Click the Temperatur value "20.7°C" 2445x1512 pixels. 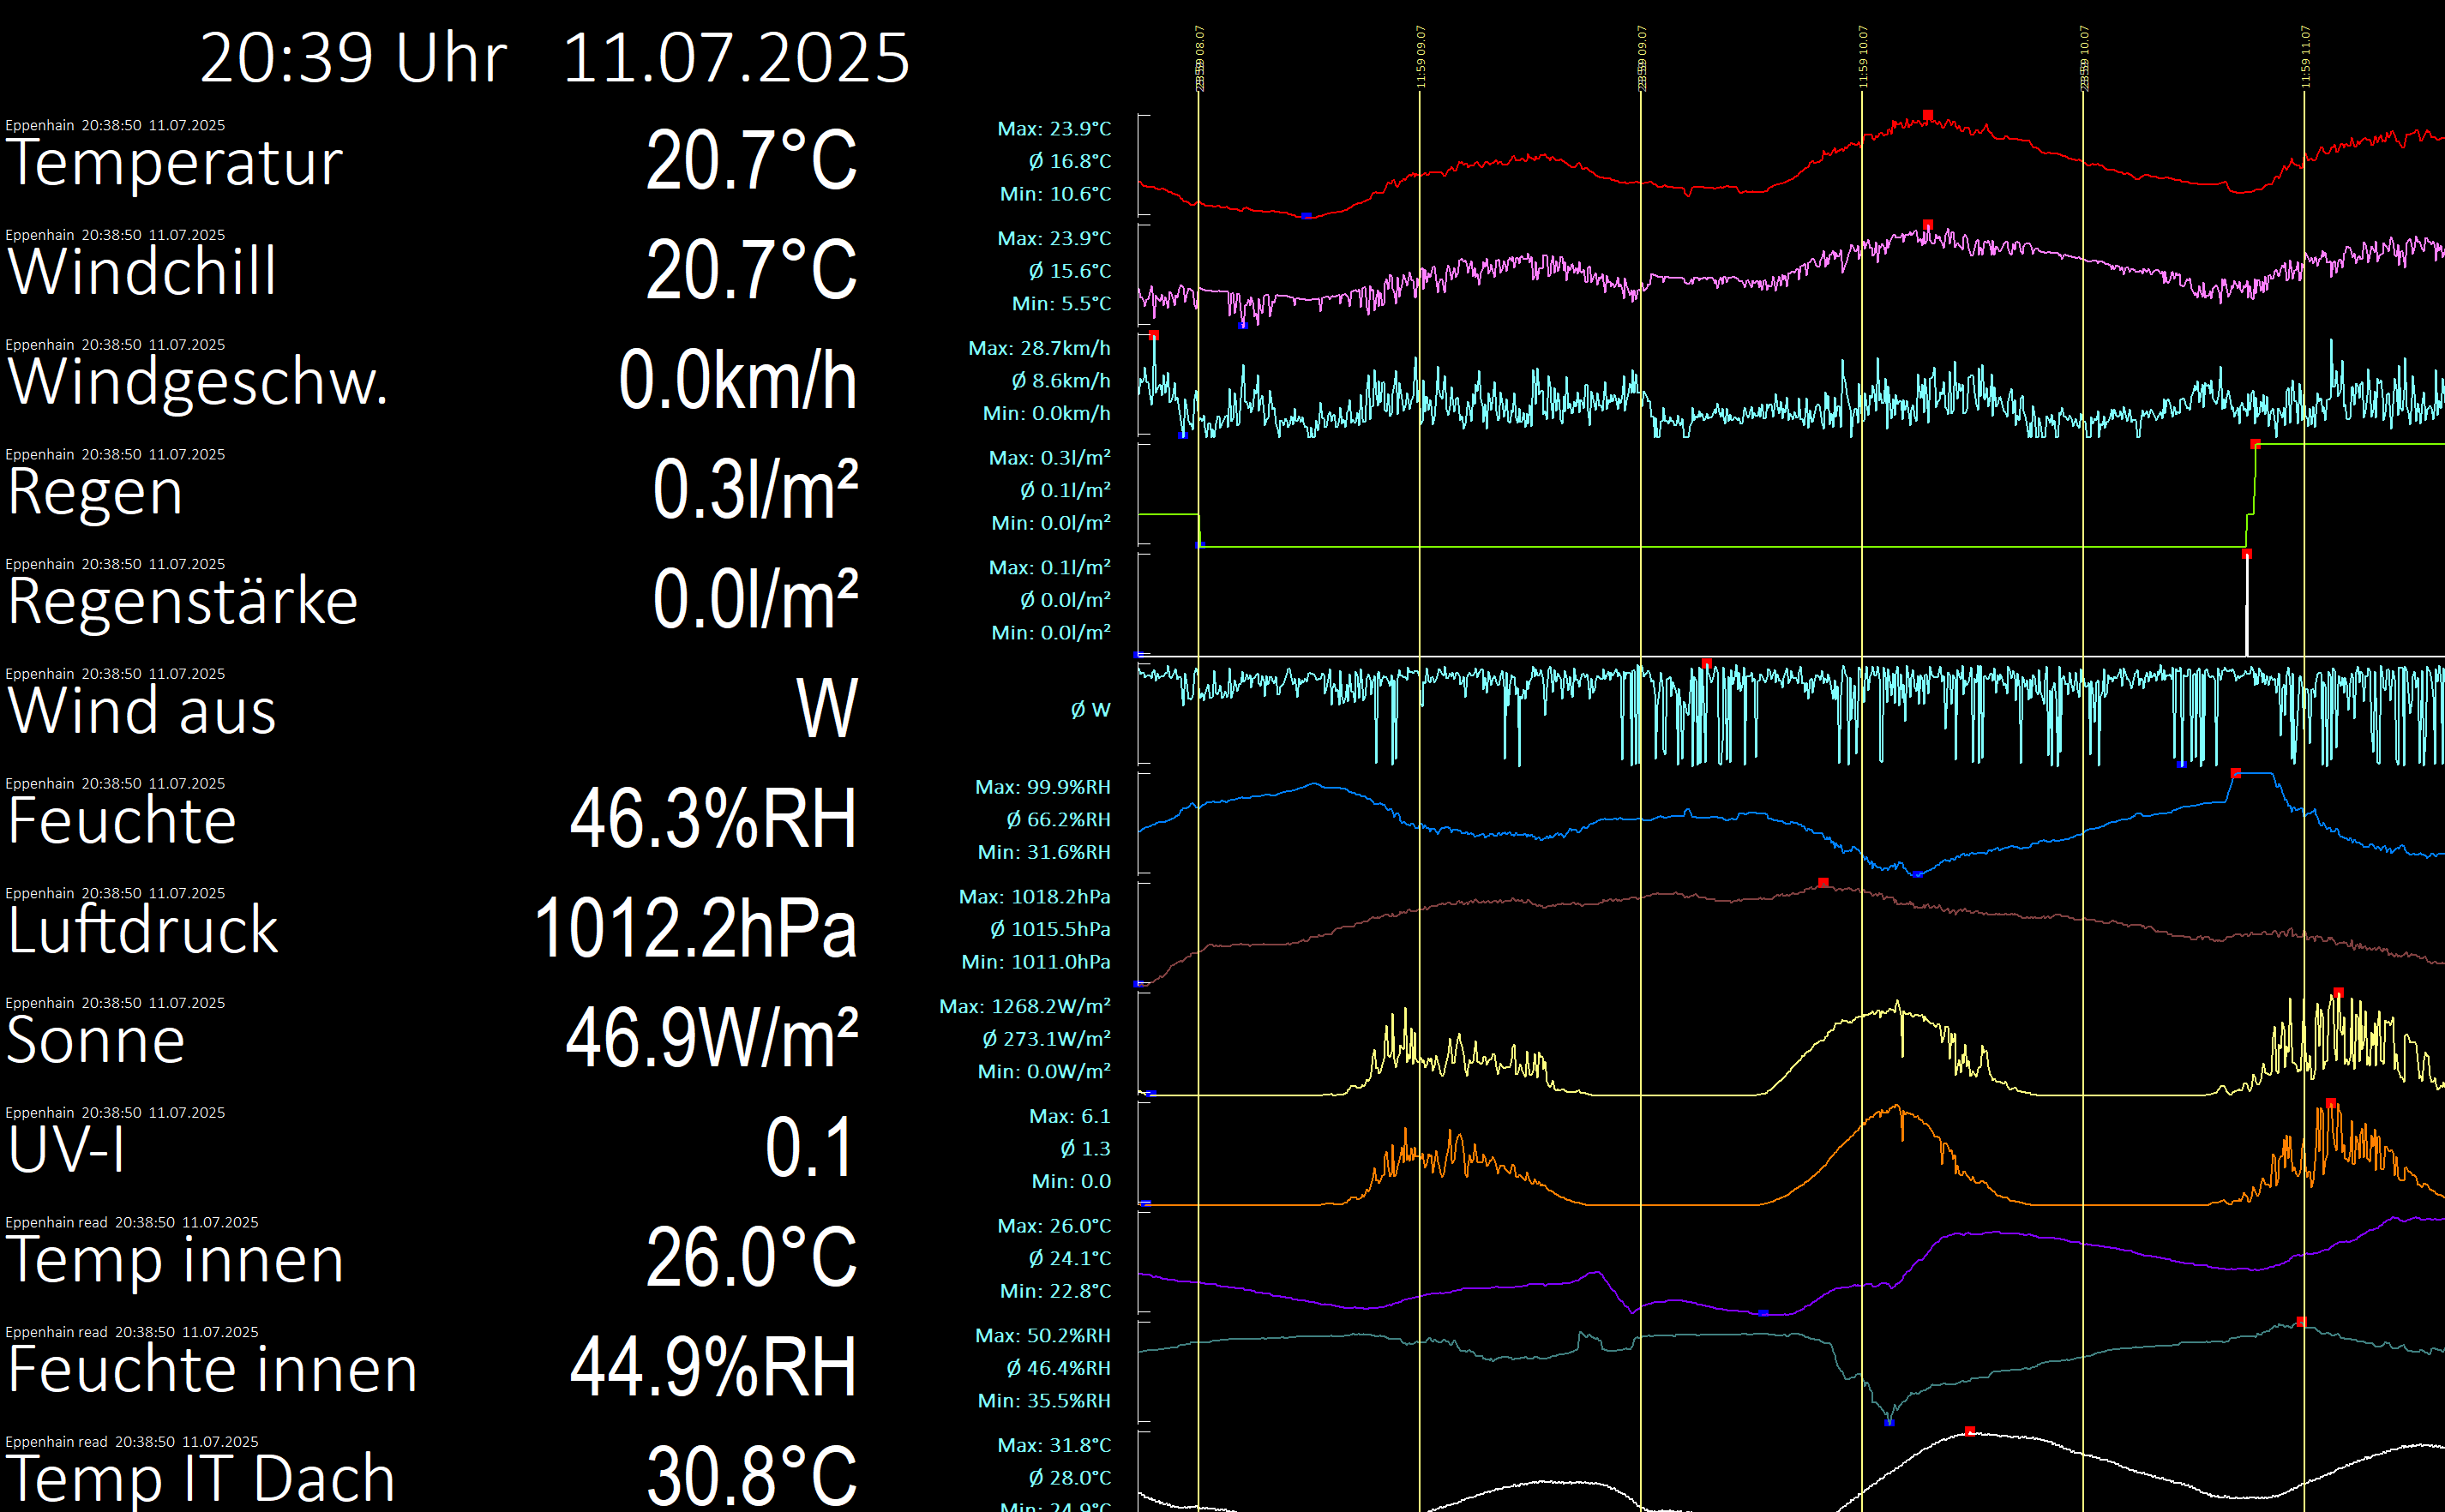coord(751,160)
